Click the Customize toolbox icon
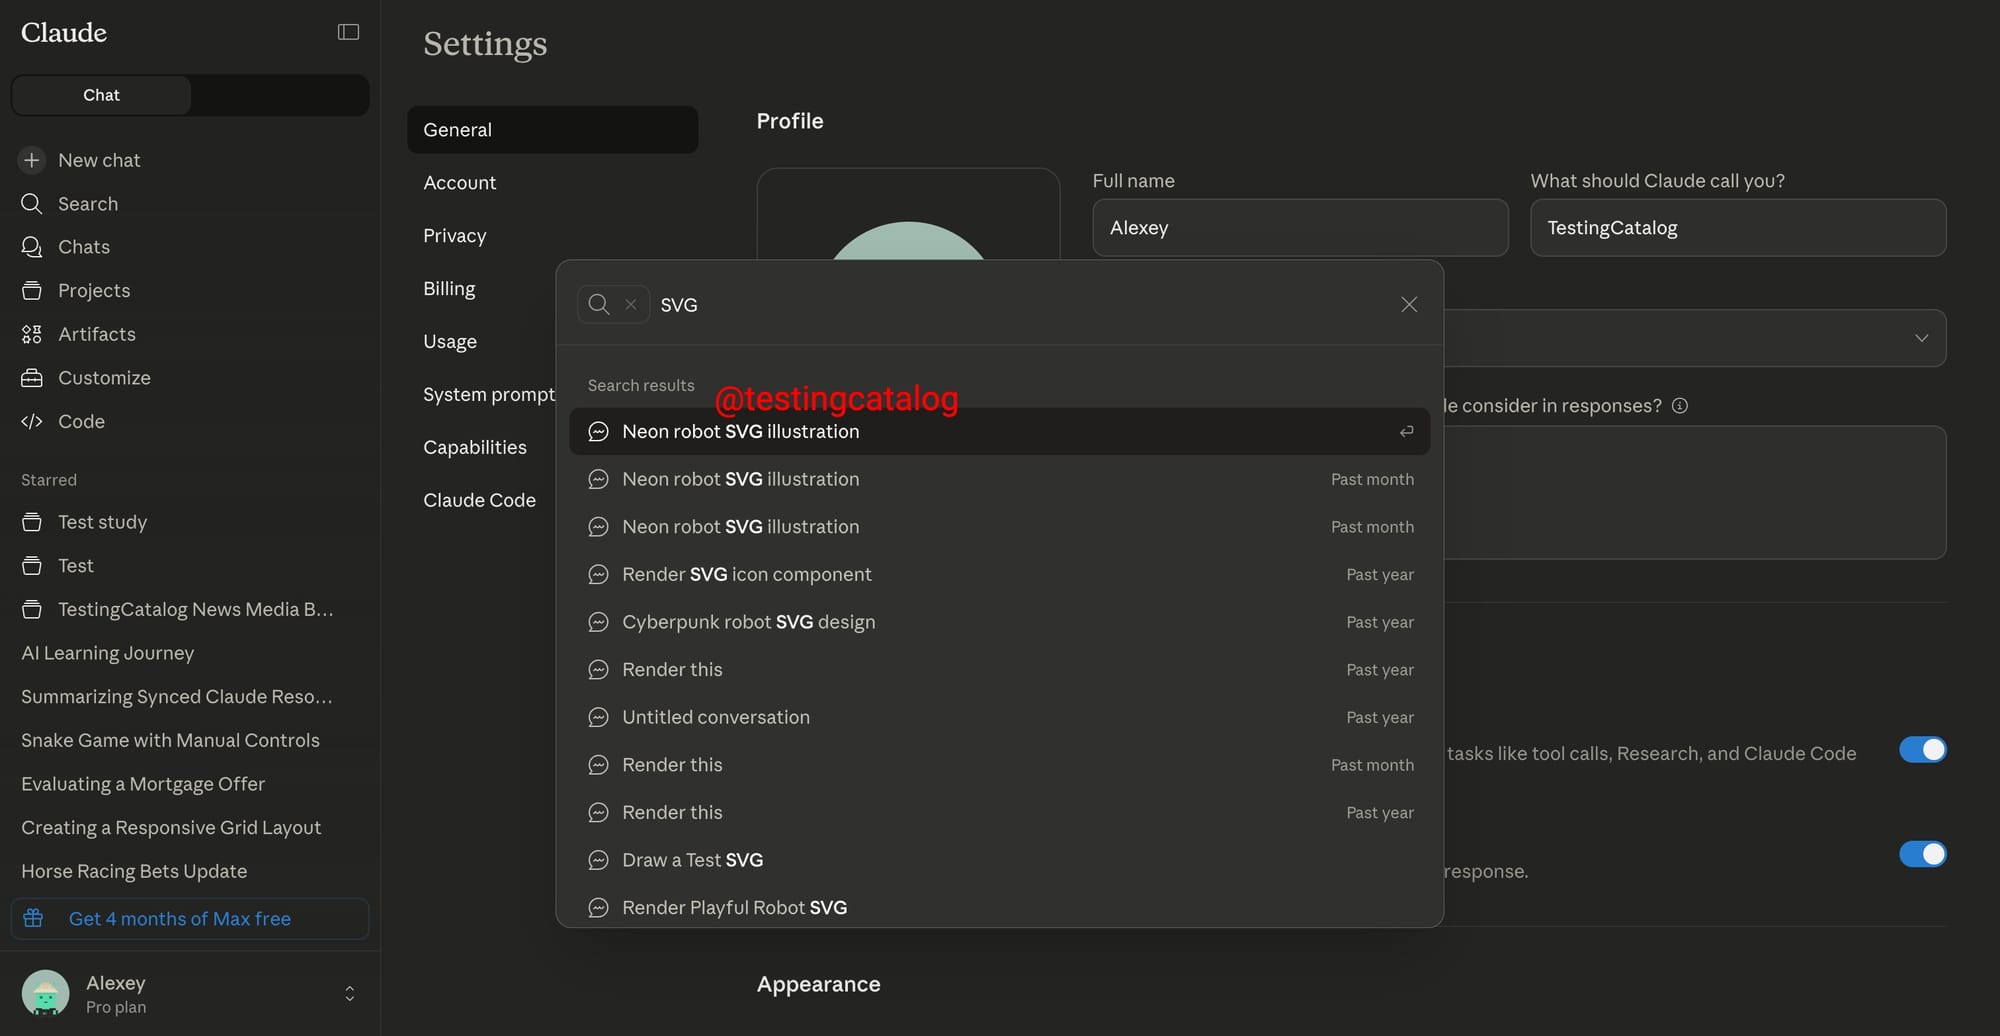This screenshot has height=1036, width=2000. [32, 378]
